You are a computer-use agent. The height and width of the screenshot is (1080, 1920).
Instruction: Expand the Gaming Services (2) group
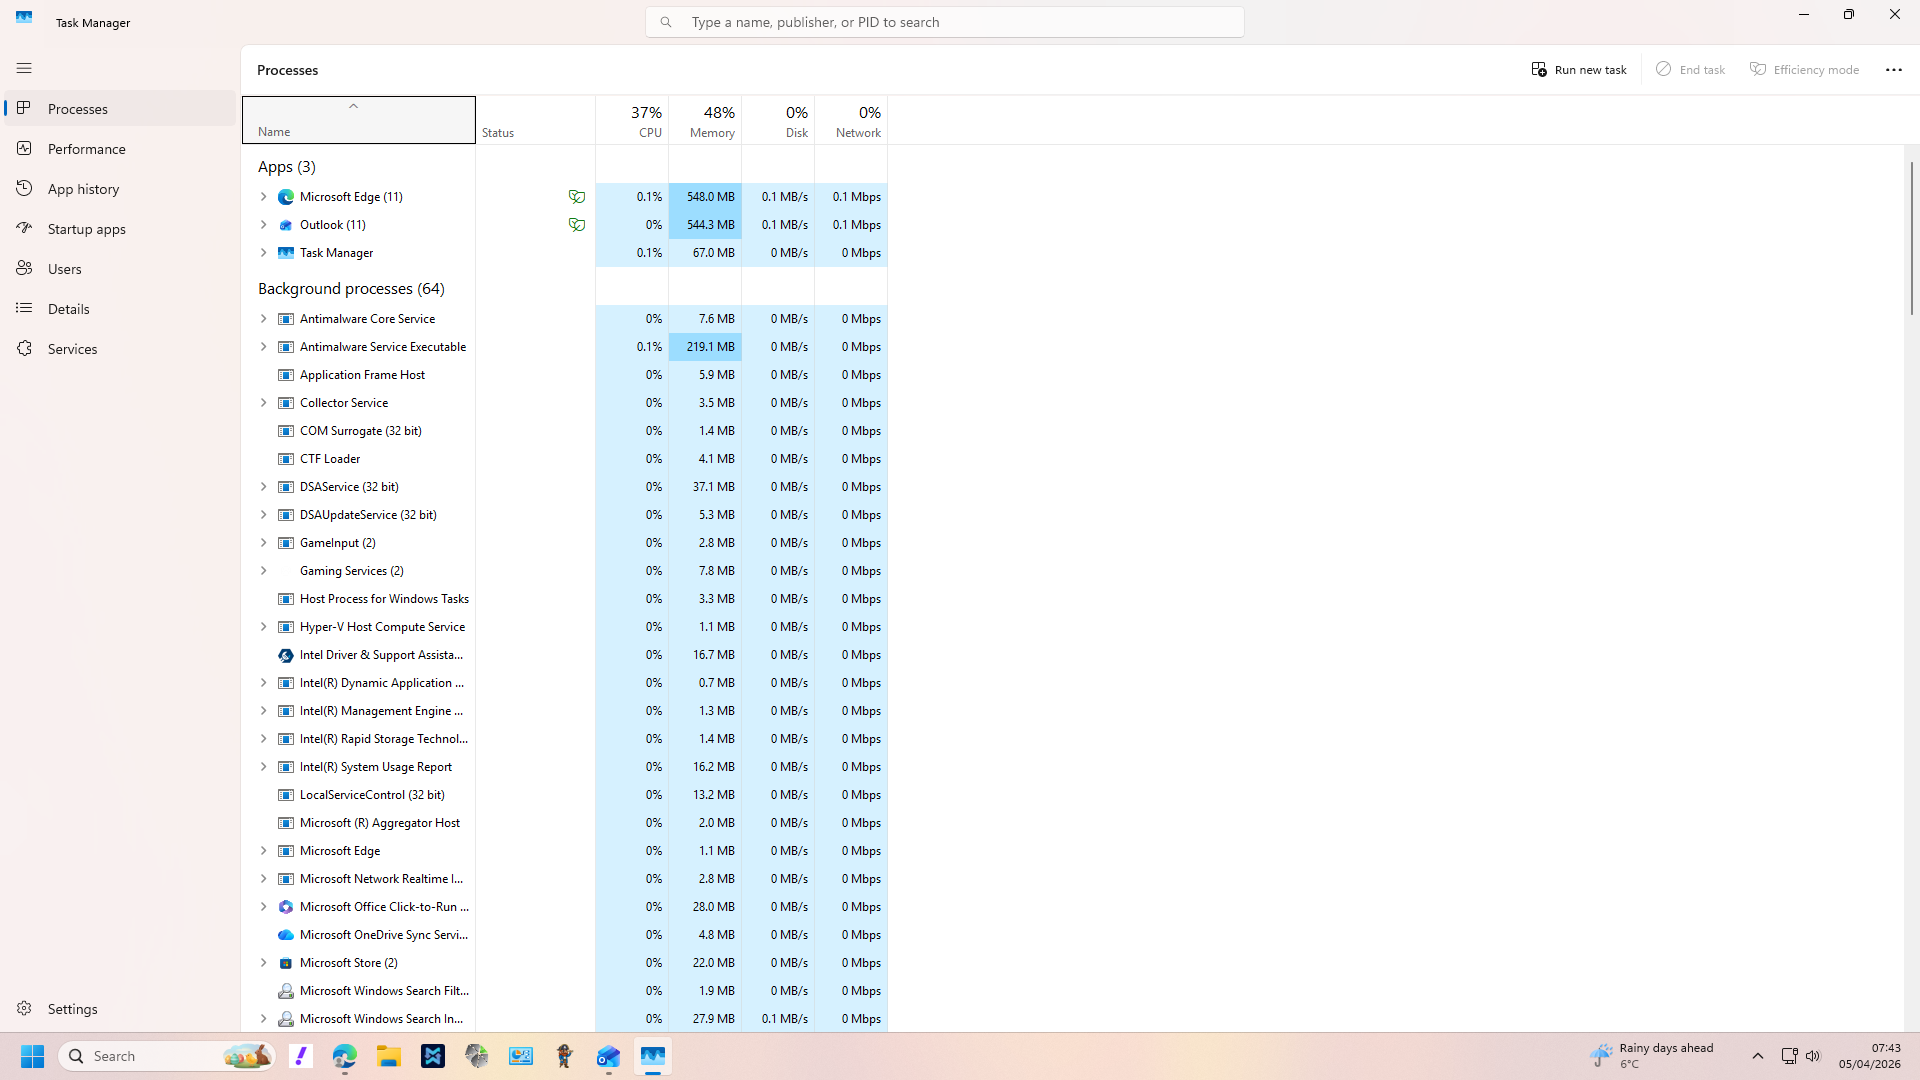pos(263,571)
